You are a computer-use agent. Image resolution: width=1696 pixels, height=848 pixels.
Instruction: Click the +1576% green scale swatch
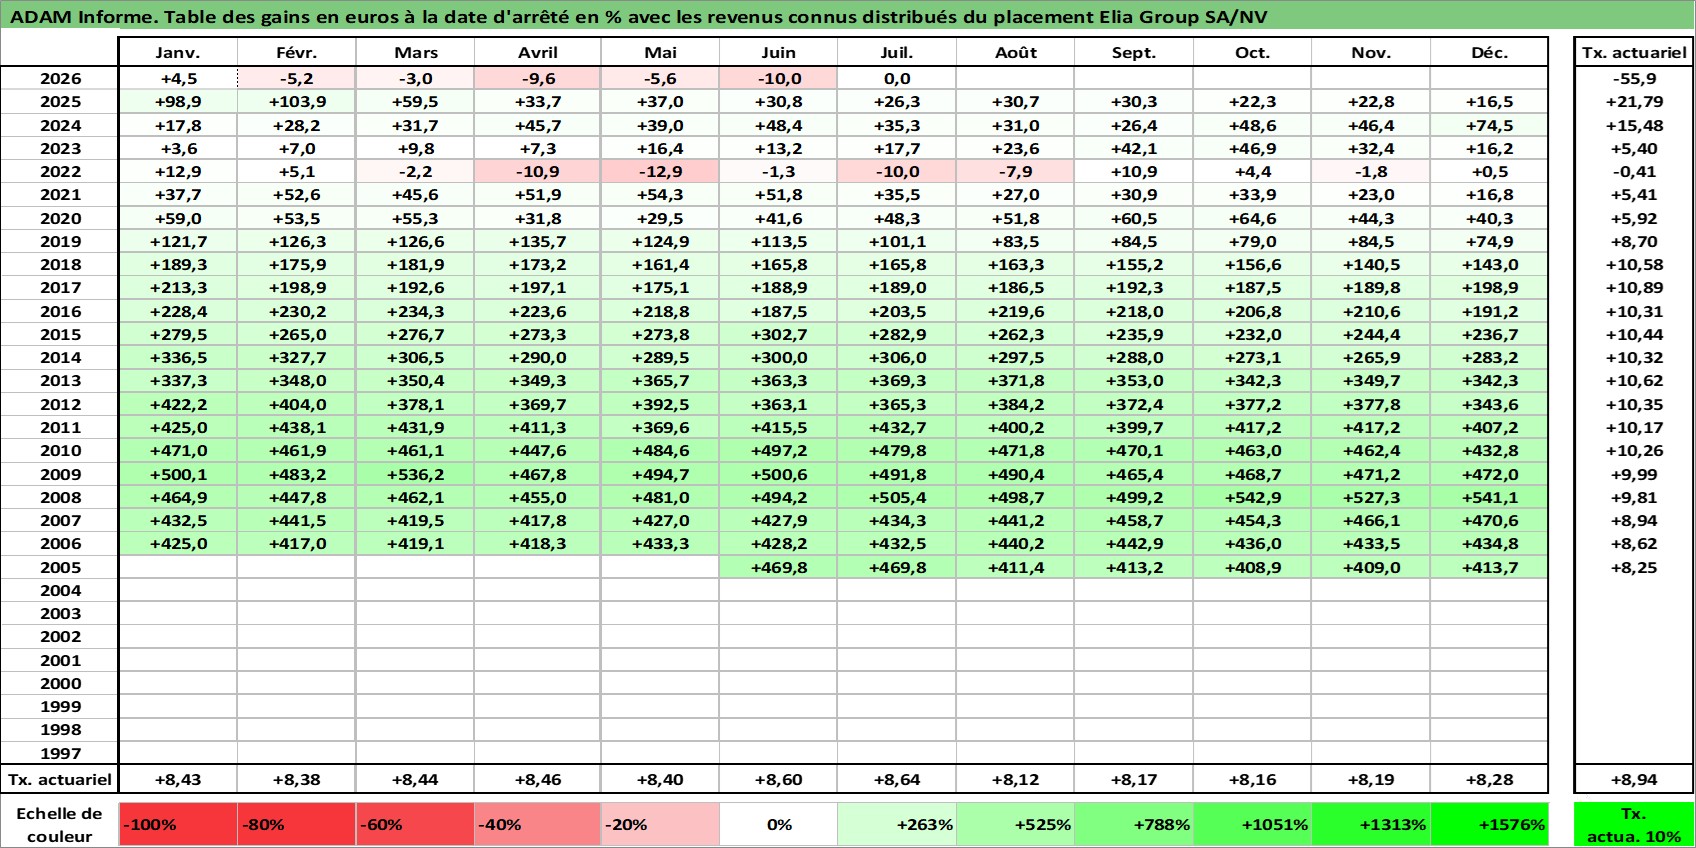1489,825
